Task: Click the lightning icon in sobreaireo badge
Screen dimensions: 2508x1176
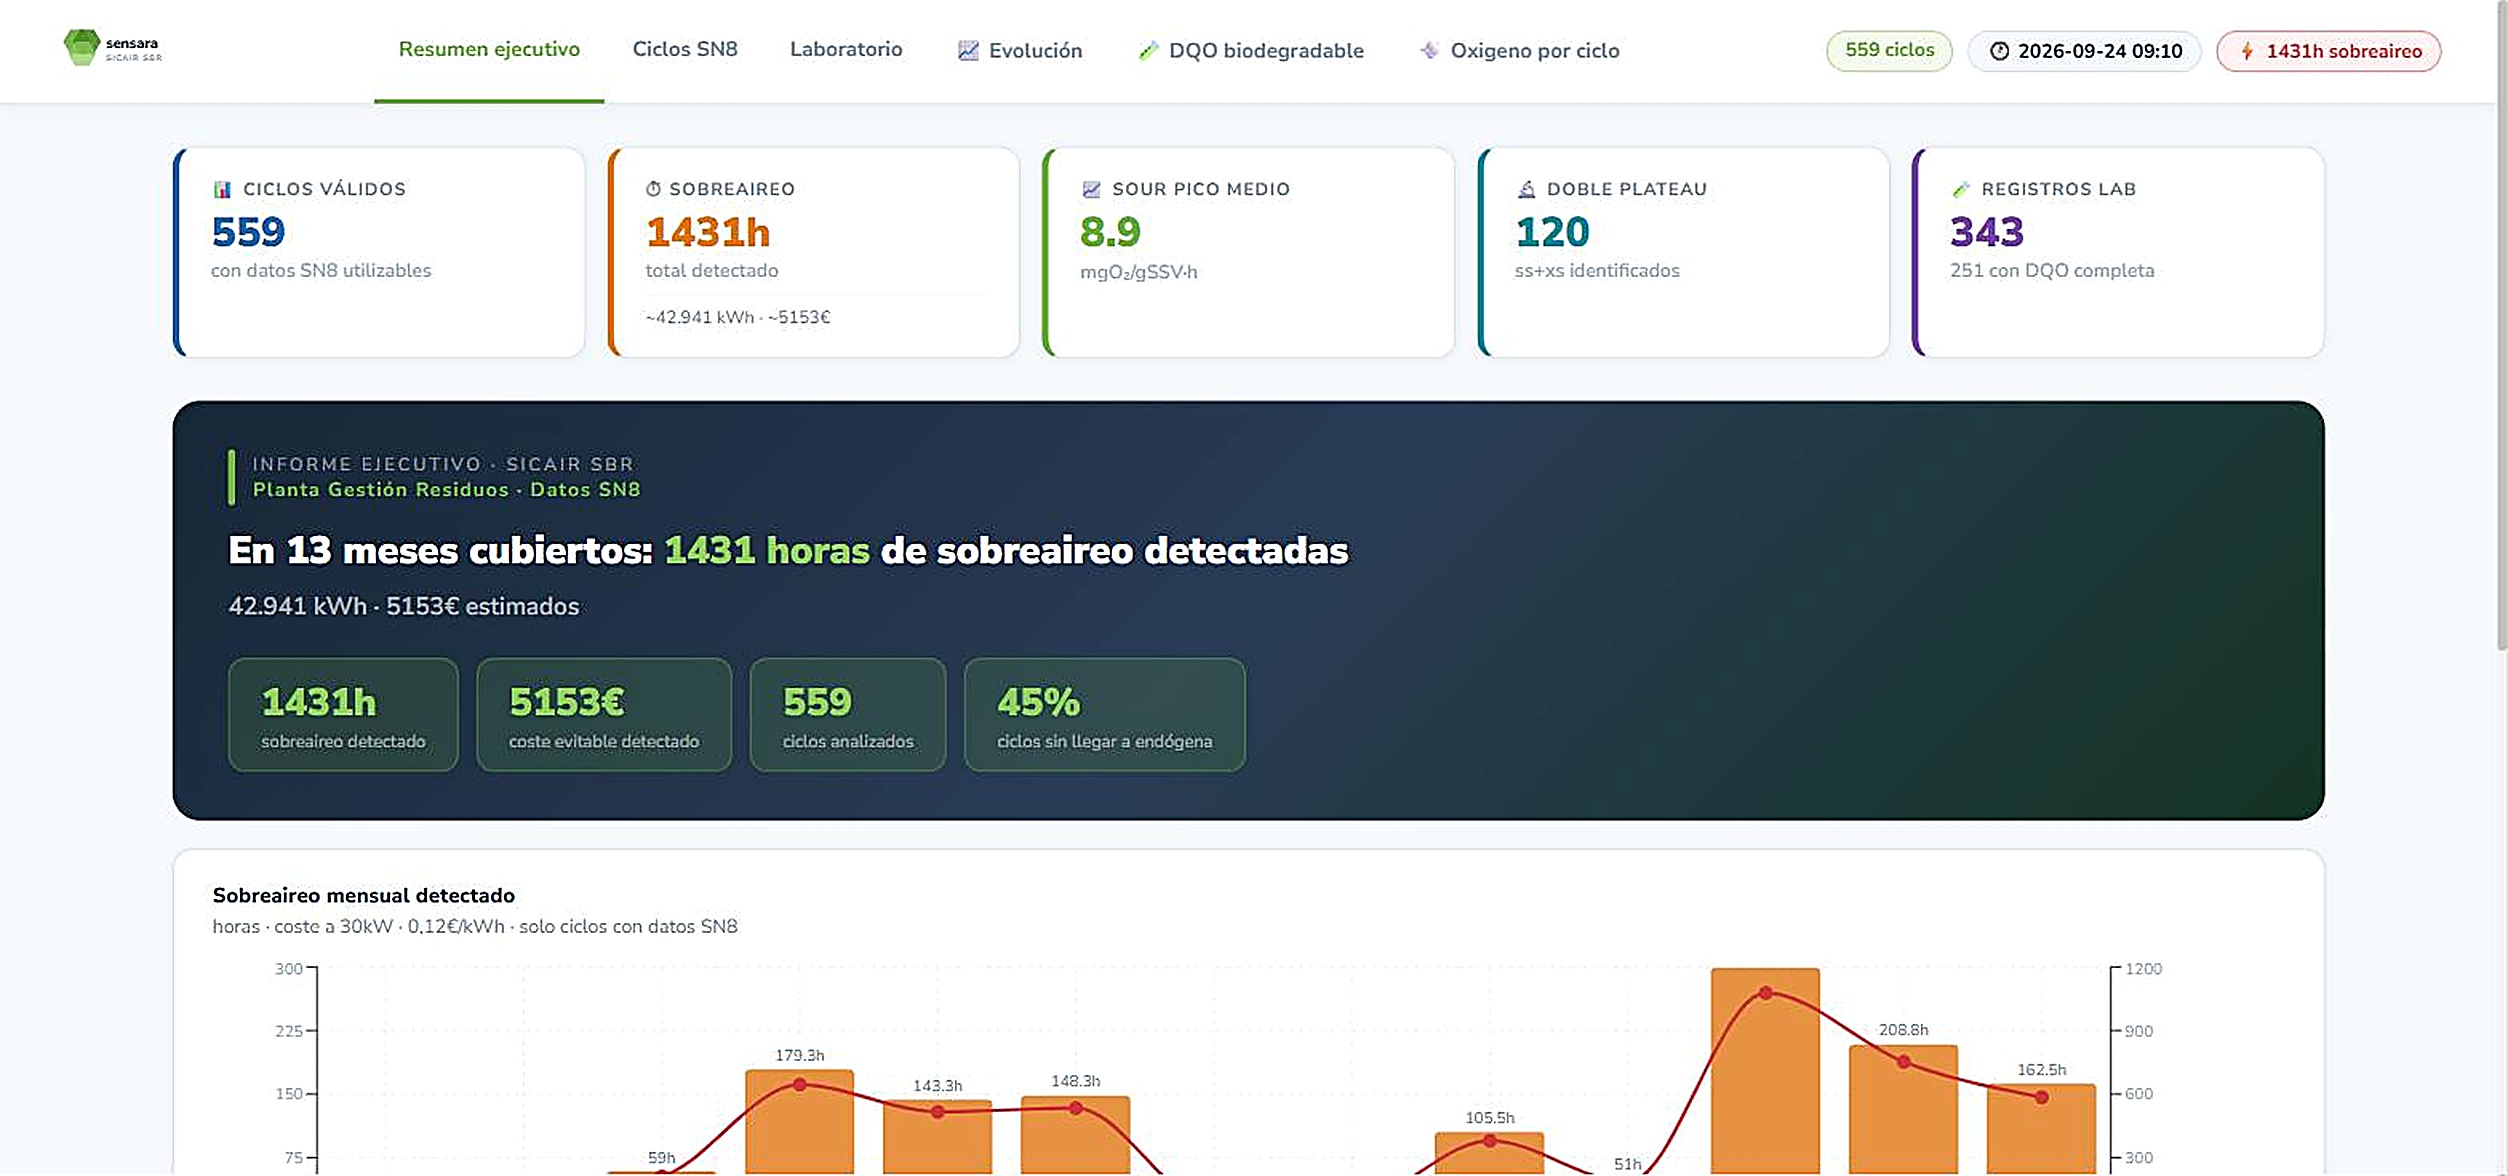Action: pos(2247,51)
